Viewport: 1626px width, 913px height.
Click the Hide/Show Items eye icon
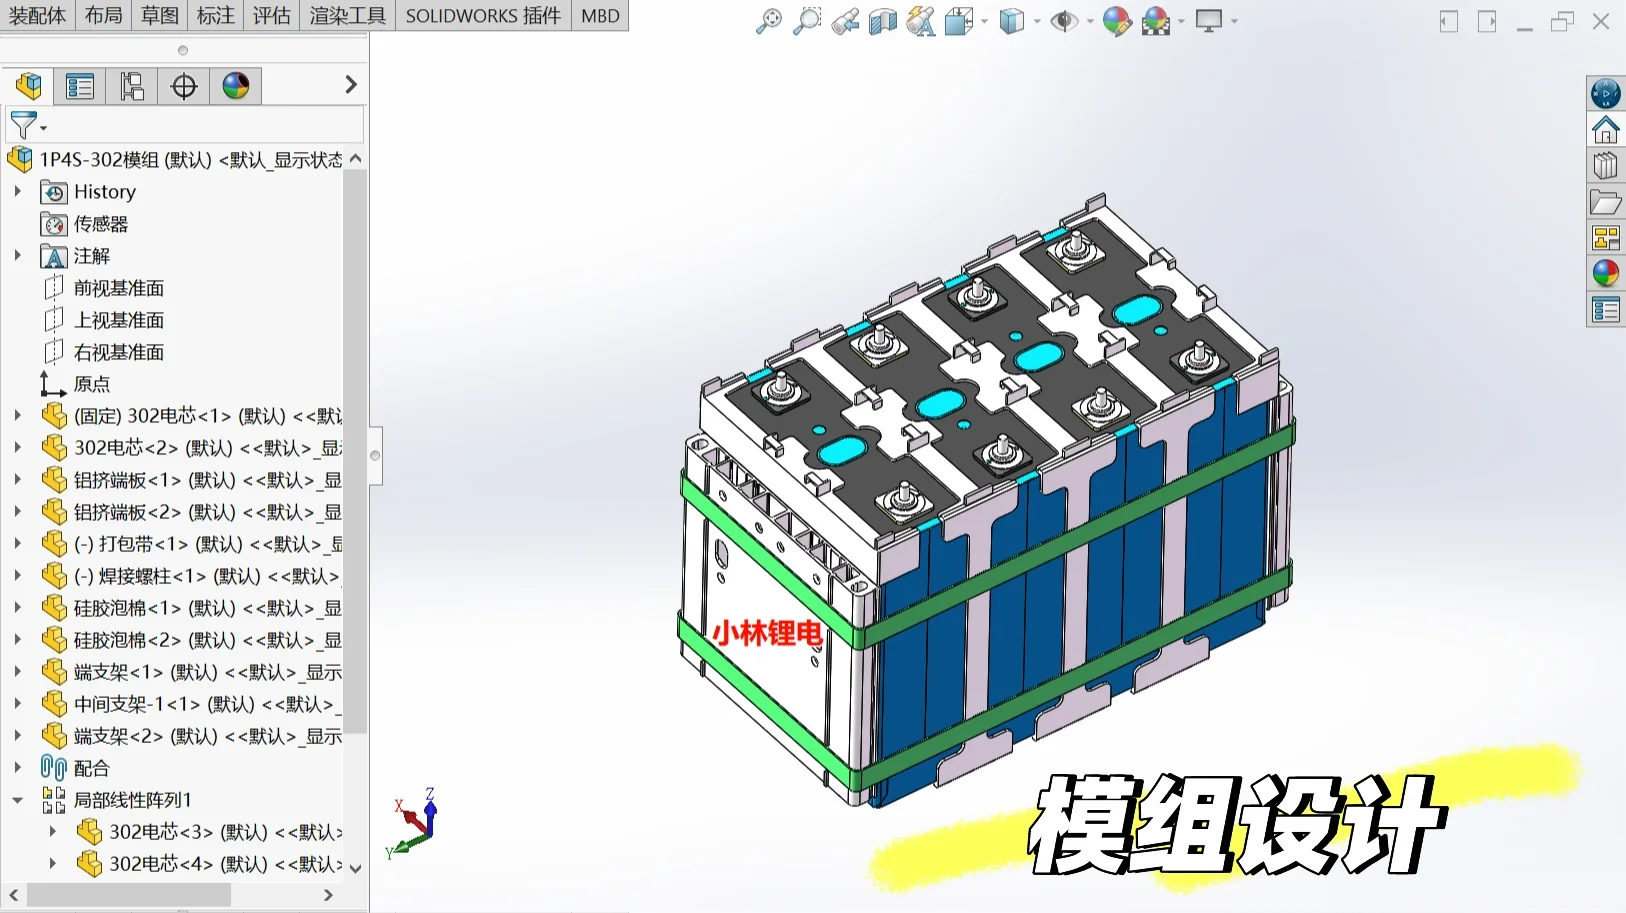[x=1064, y=21]
